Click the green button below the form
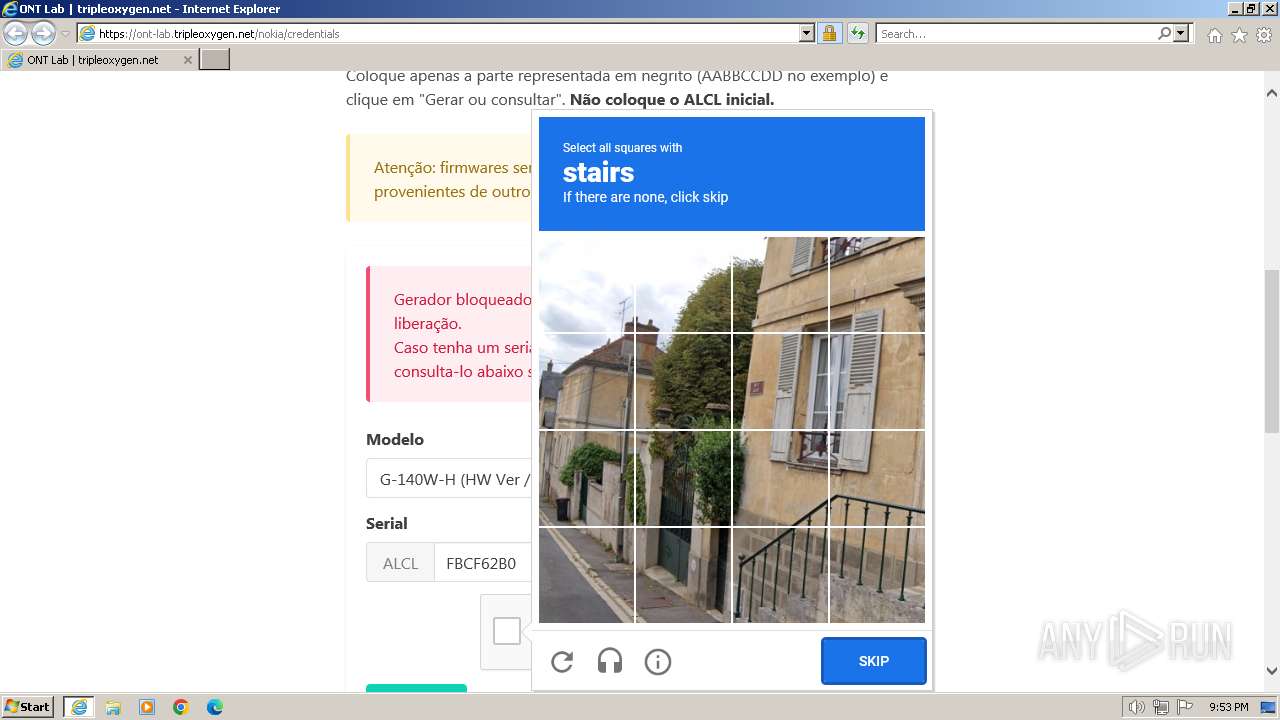The height and width of the screenshot is (720, 1280). pos(416,688)
